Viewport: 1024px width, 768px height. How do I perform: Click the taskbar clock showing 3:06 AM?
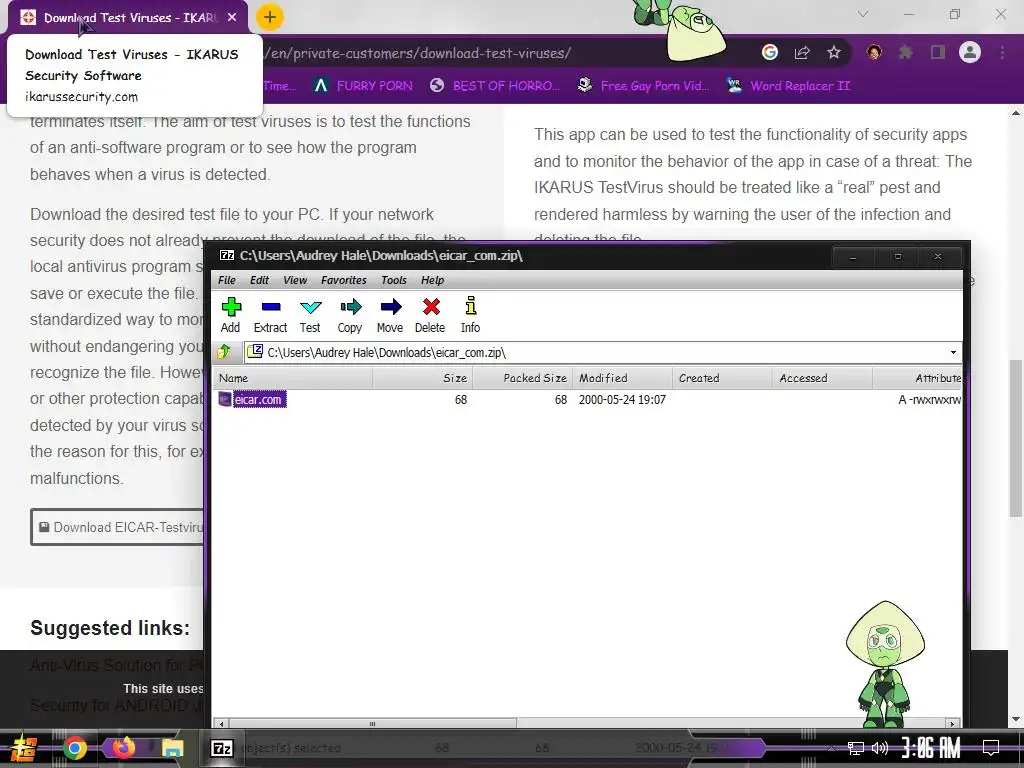[931, 748]
